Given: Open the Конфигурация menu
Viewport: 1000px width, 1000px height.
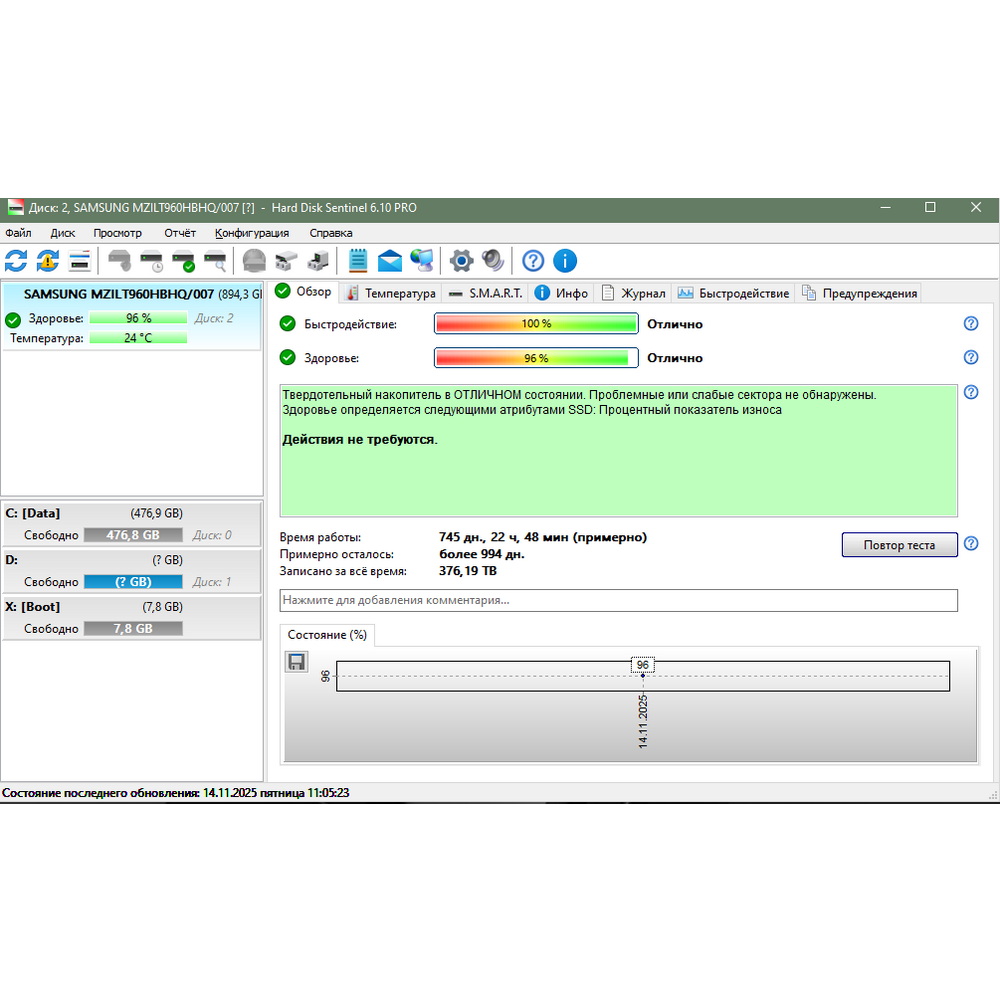Looking at the screenshot, I should pyautogui.click(x=252, y=233).
